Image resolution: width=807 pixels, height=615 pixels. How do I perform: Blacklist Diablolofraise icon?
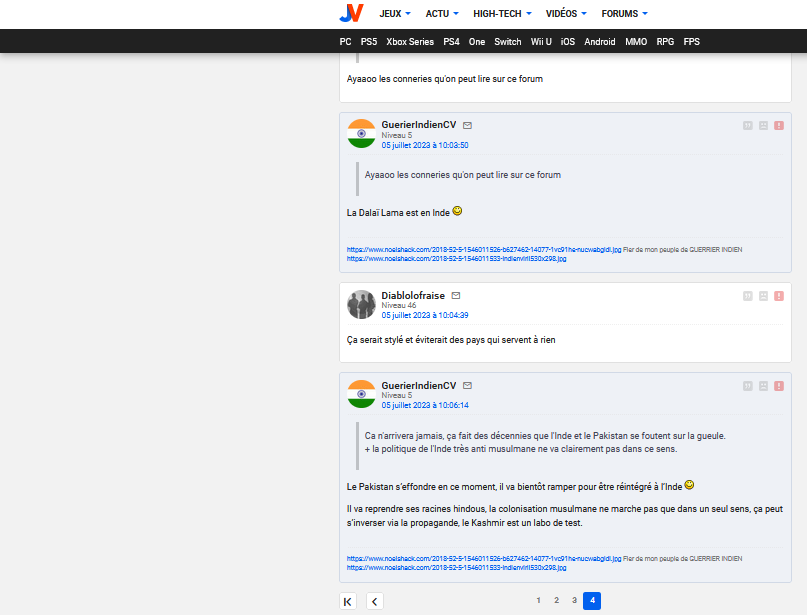click(x=763, y=296)
